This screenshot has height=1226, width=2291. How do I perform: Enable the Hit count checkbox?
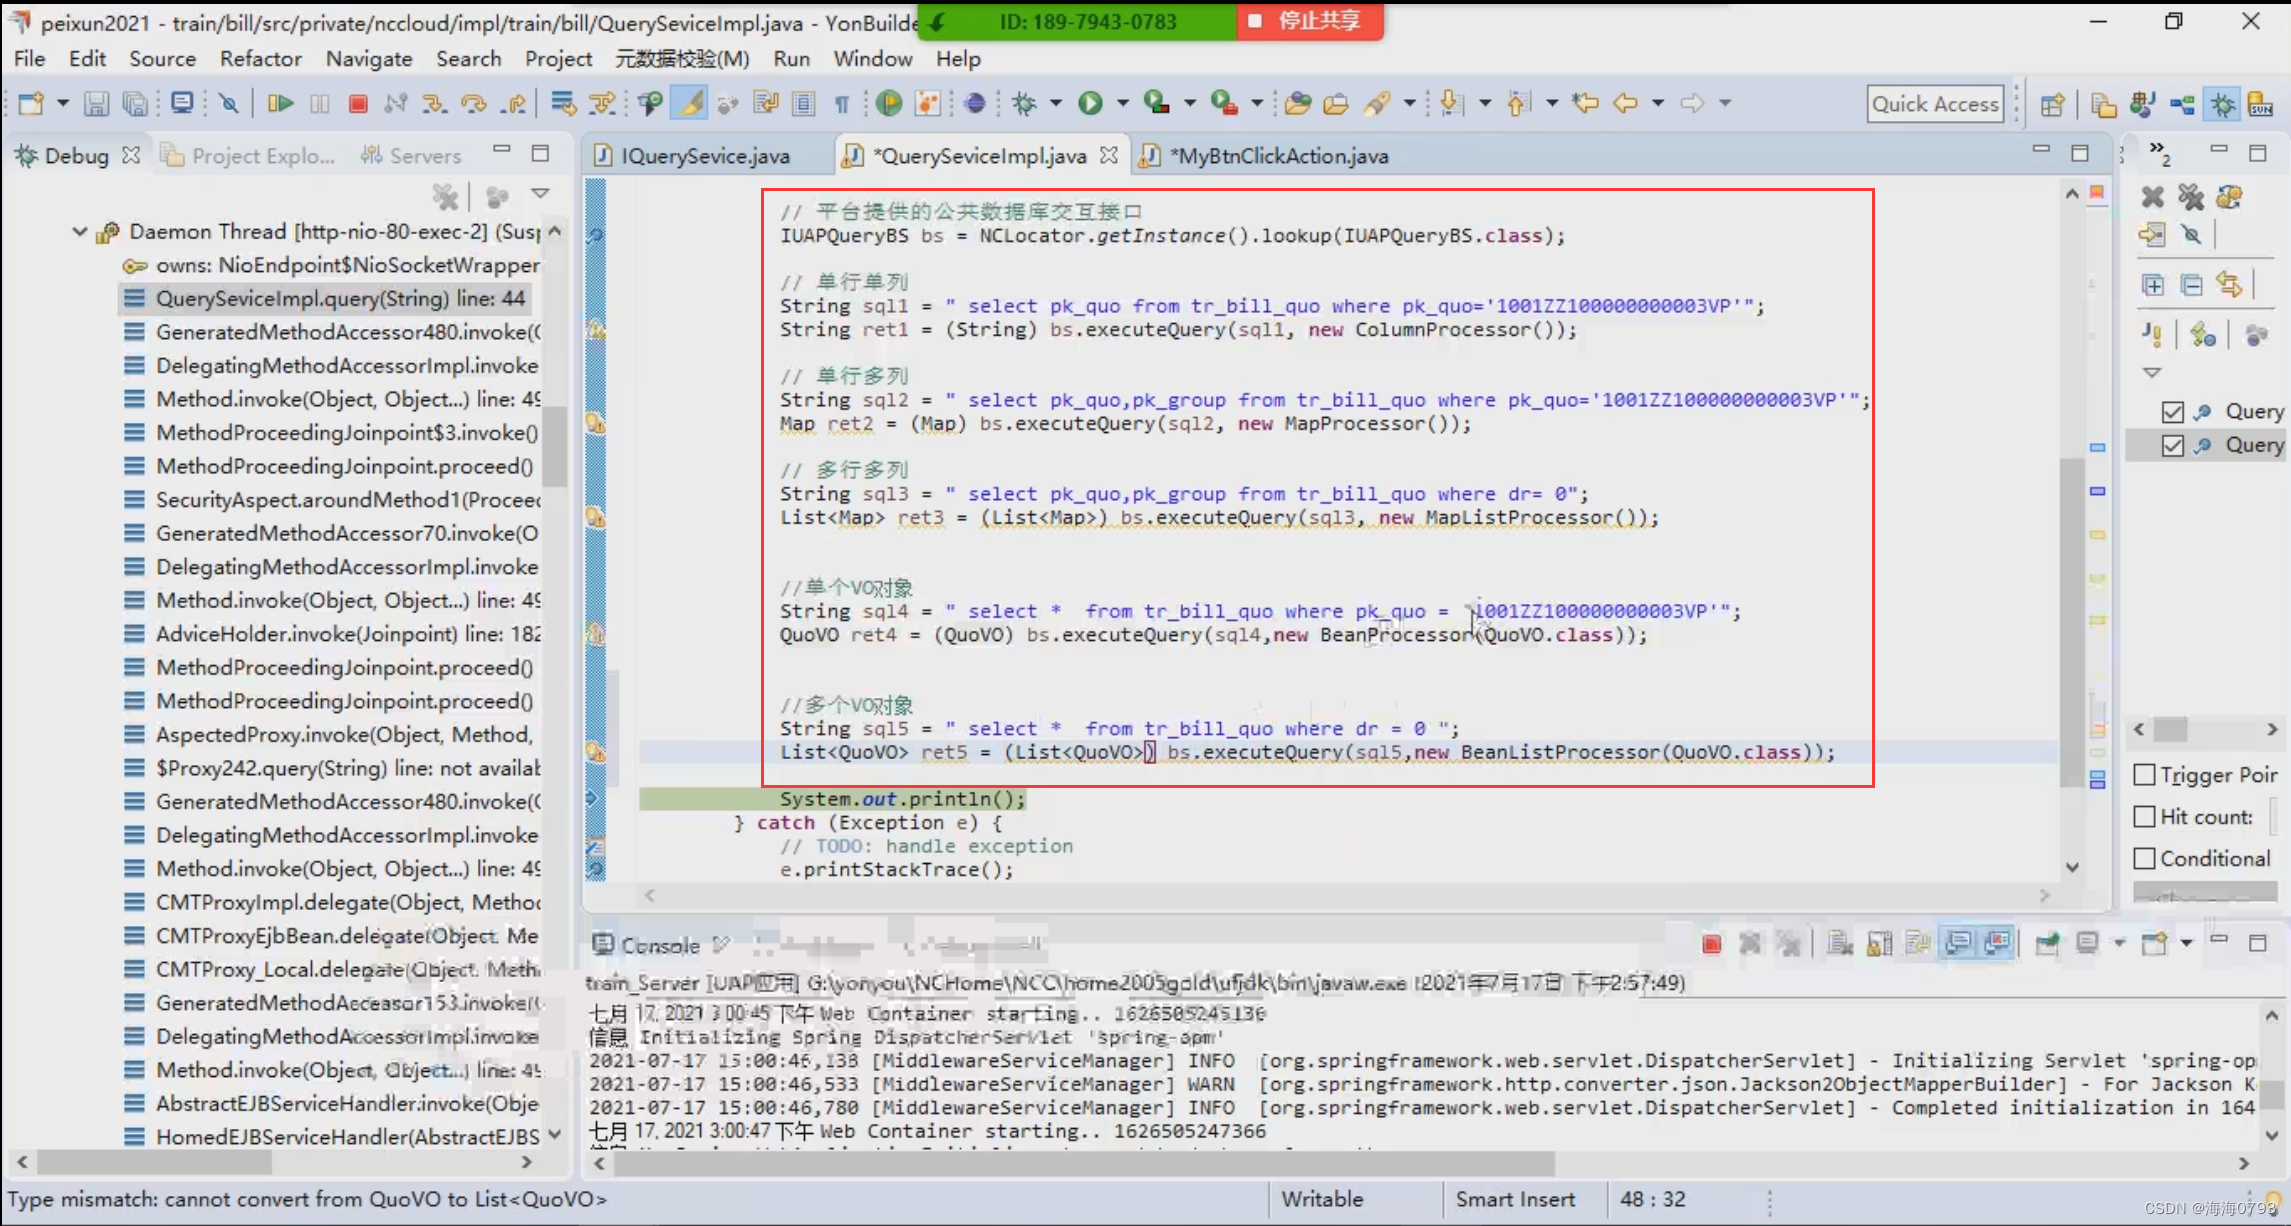(x=2144, y=817)
